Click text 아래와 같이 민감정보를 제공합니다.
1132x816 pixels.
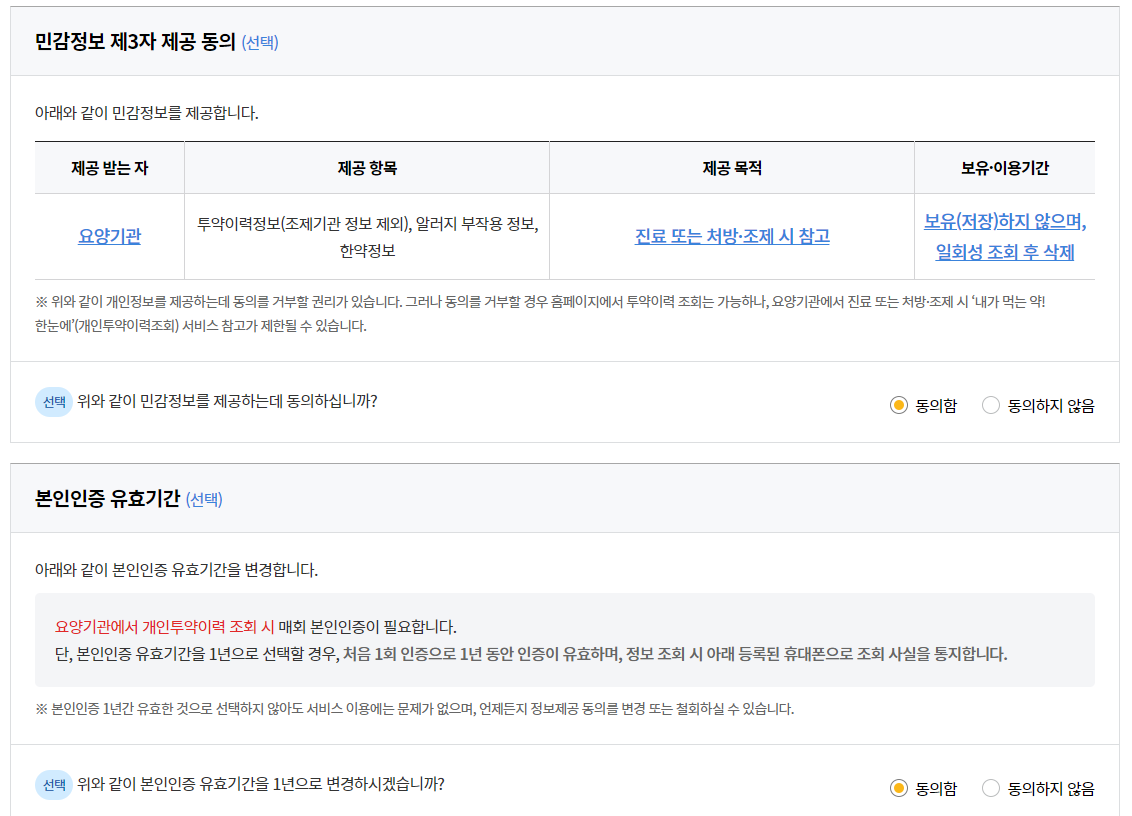coord(147,113)
